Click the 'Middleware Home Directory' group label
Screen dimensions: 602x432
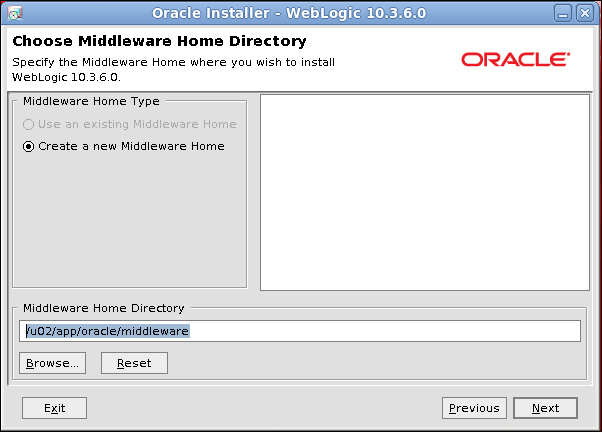104,308
